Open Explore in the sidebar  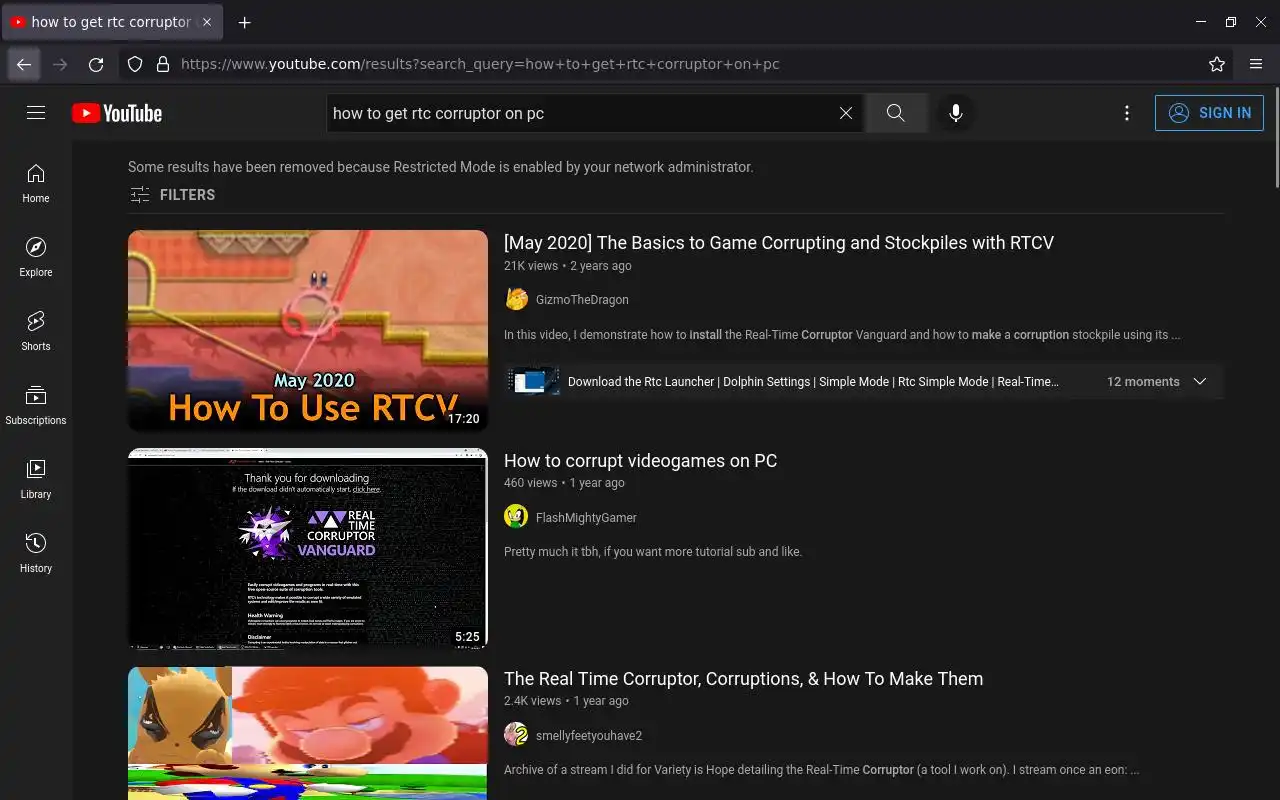coord(36,257)
